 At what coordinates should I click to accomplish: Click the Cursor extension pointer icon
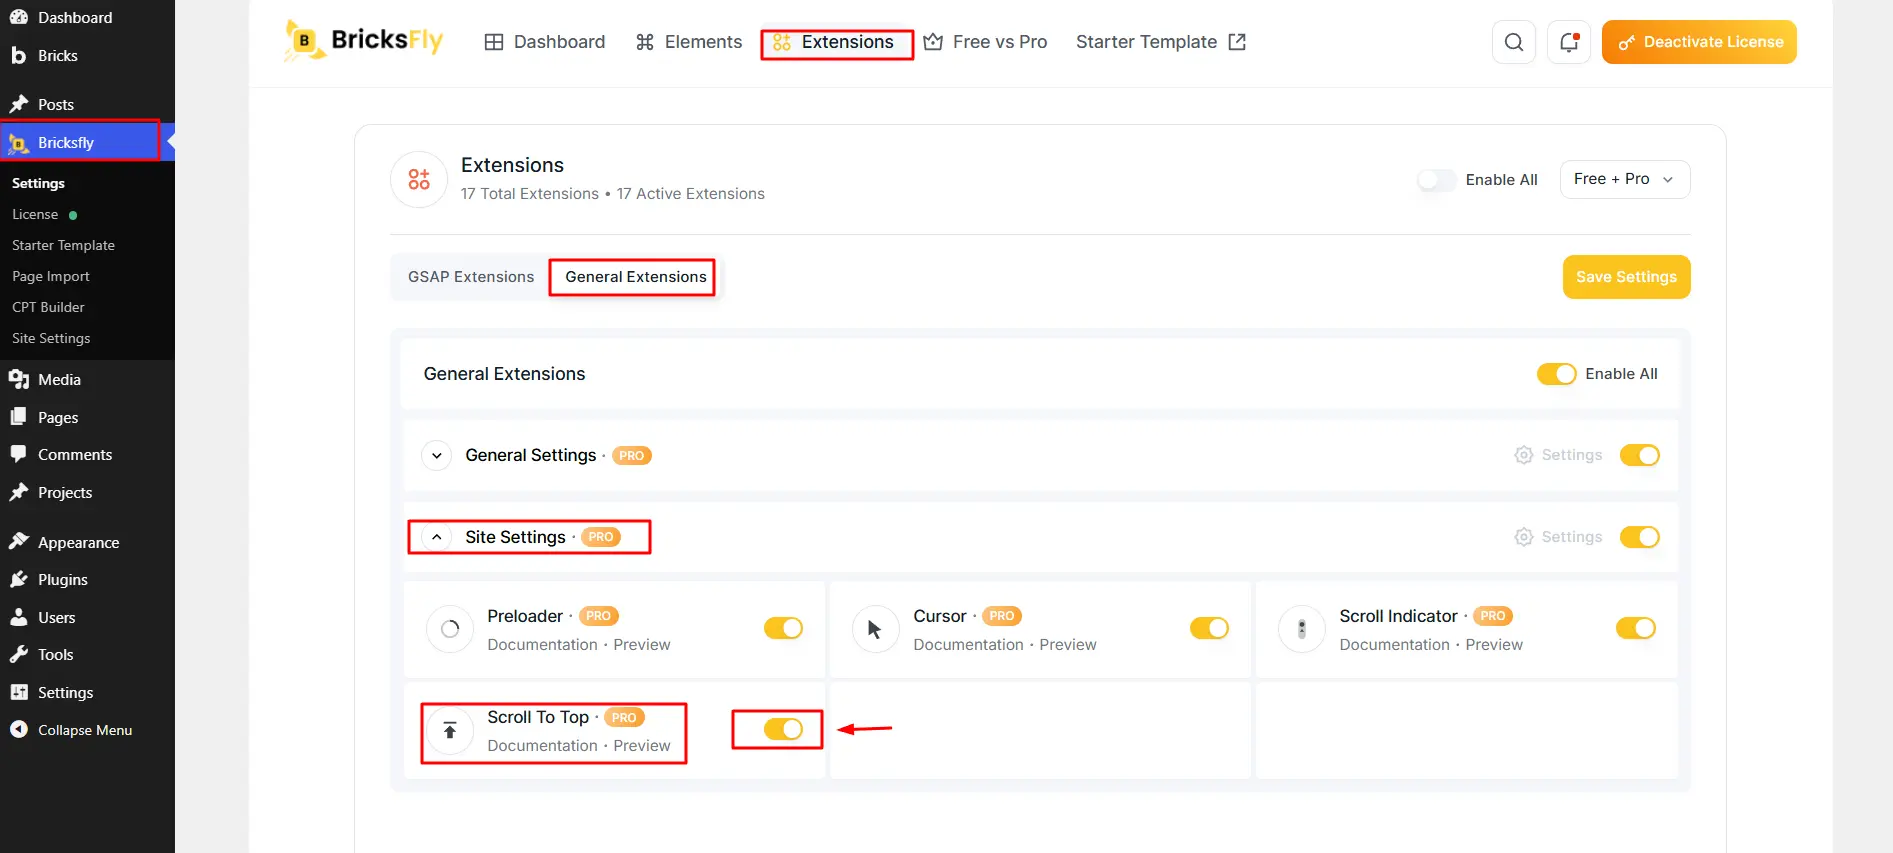click(875, 630)
